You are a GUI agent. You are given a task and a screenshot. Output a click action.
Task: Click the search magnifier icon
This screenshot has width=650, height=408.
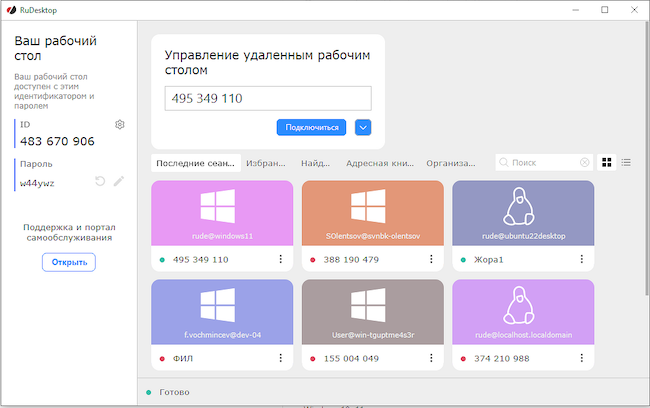[x=504, y=163]
